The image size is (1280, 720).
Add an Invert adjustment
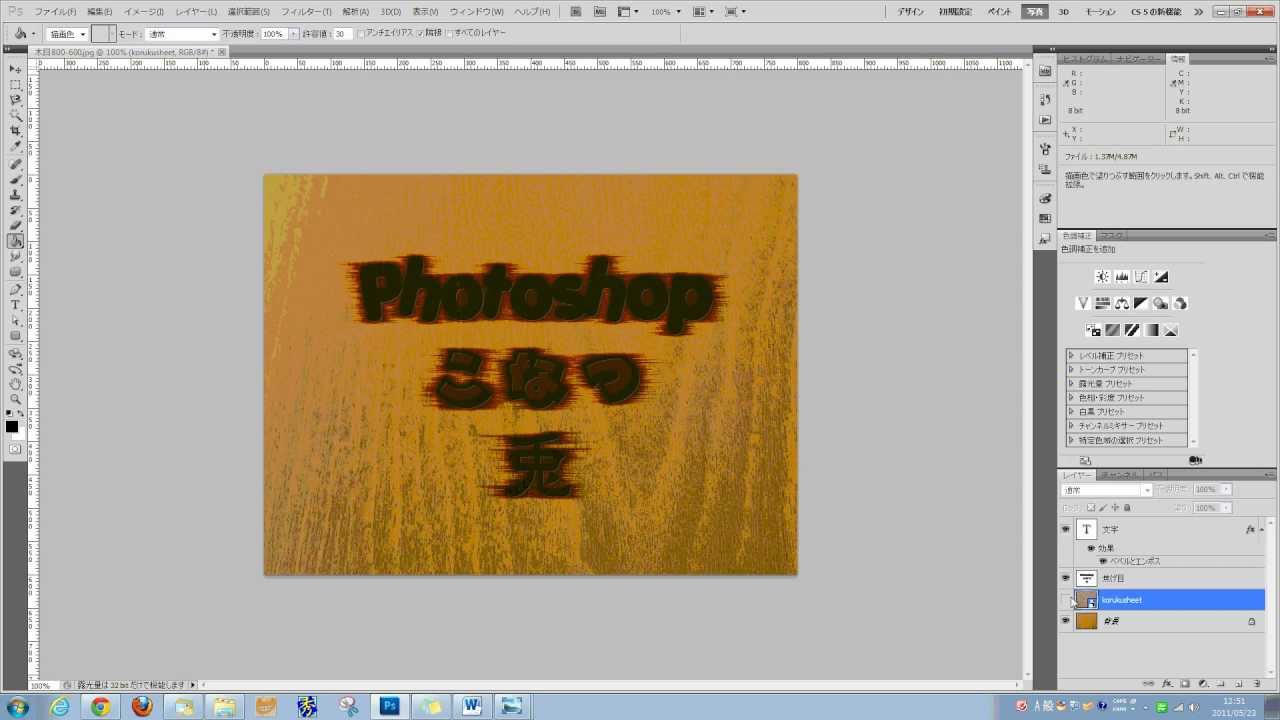click(1093, 330)
